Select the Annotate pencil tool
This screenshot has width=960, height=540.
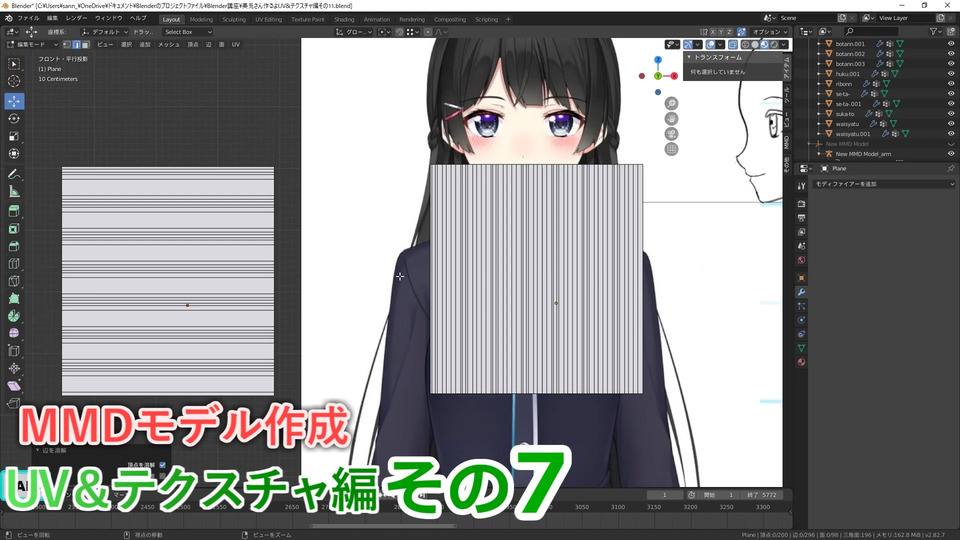point(13,174)
